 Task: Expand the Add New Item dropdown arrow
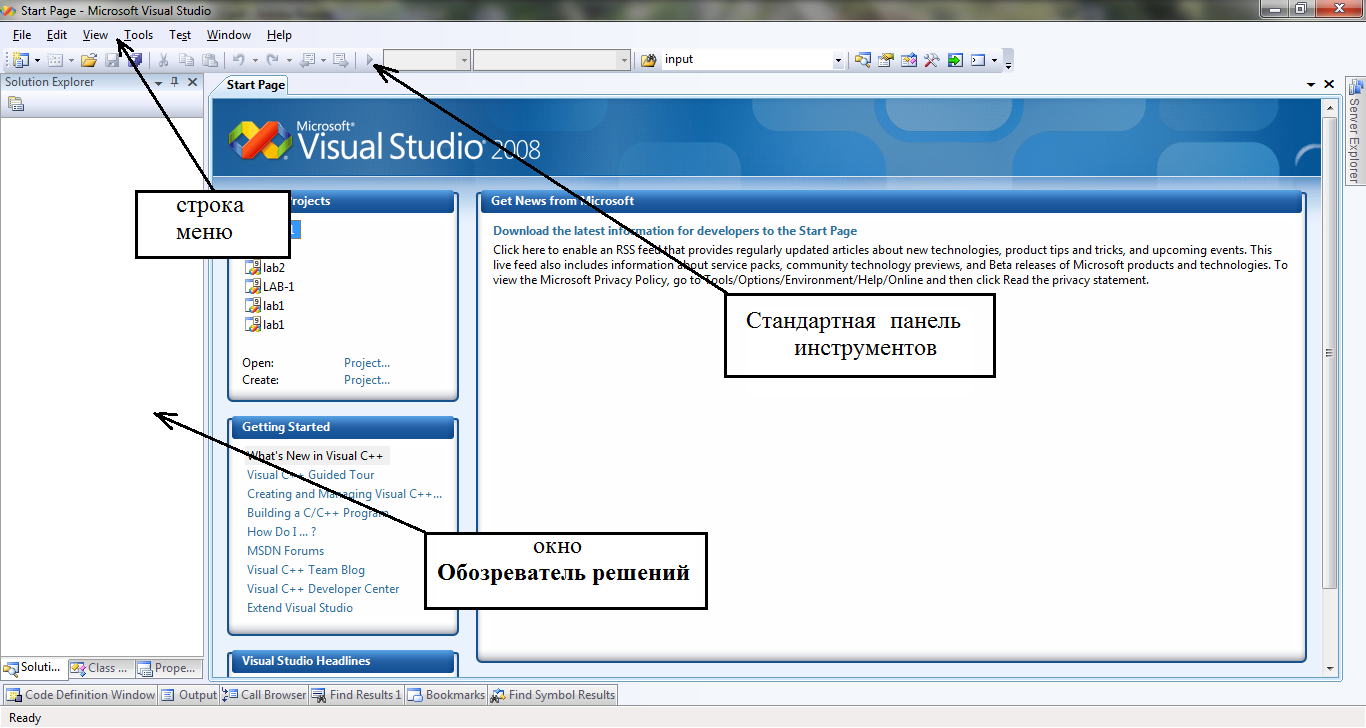(x=71, y=60)
